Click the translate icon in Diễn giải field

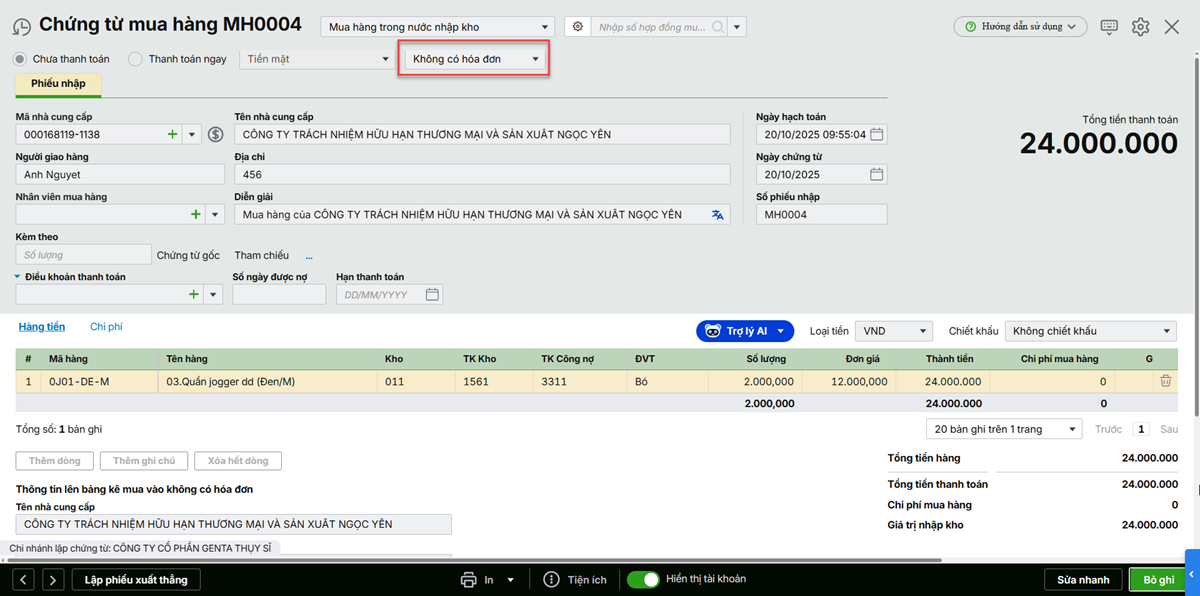(717, 214)
